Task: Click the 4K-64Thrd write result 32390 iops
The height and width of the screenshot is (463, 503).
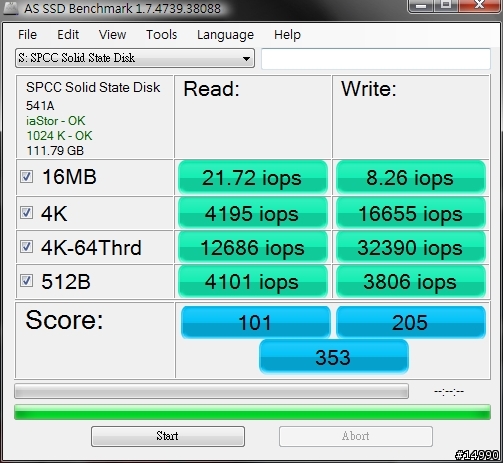Action: (411, 247)
